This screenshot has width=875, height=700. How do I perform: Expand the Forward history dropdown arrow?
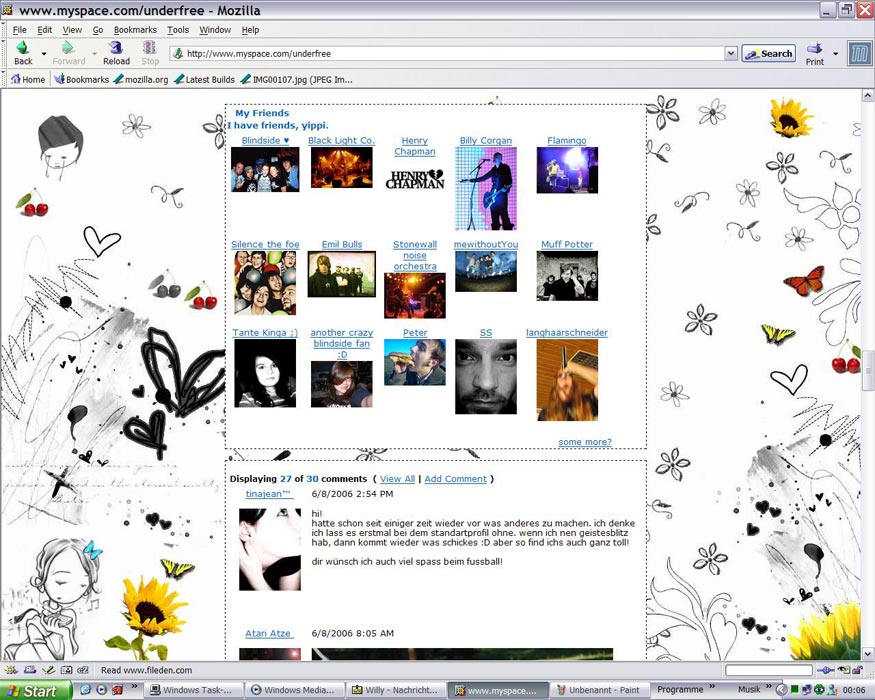point(94,54)
